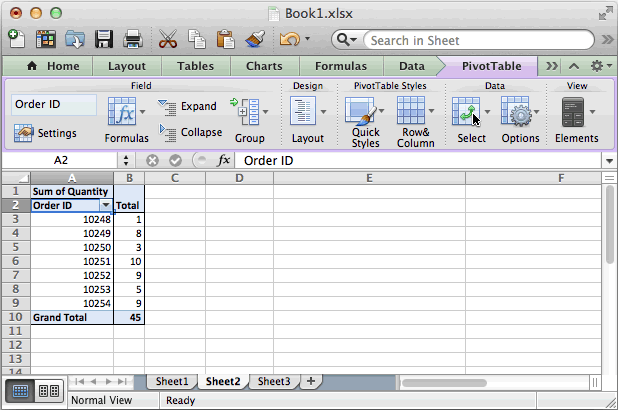Open Row & Column dropdown arrow
Viewport: 618px width, 410px height.
pyautogui.click(x=432, y=111)
